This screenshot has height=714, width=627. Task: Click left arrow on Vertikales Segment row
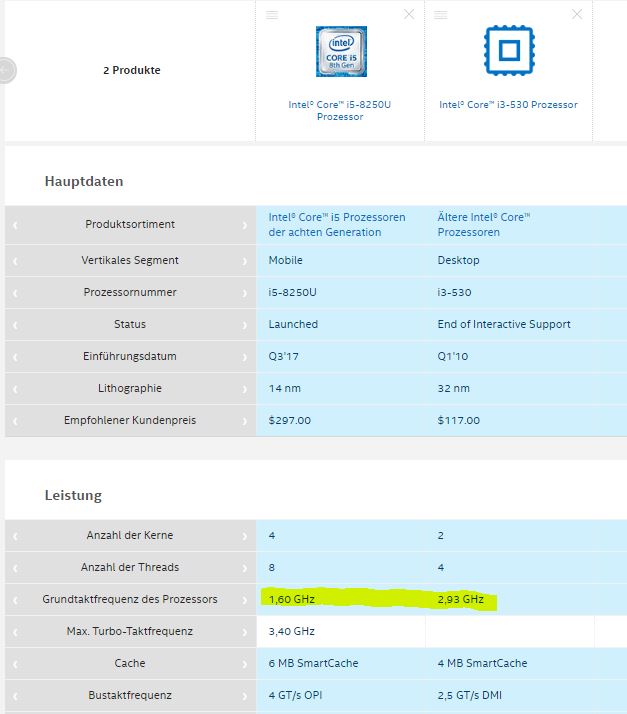click(x=15, y=261)
